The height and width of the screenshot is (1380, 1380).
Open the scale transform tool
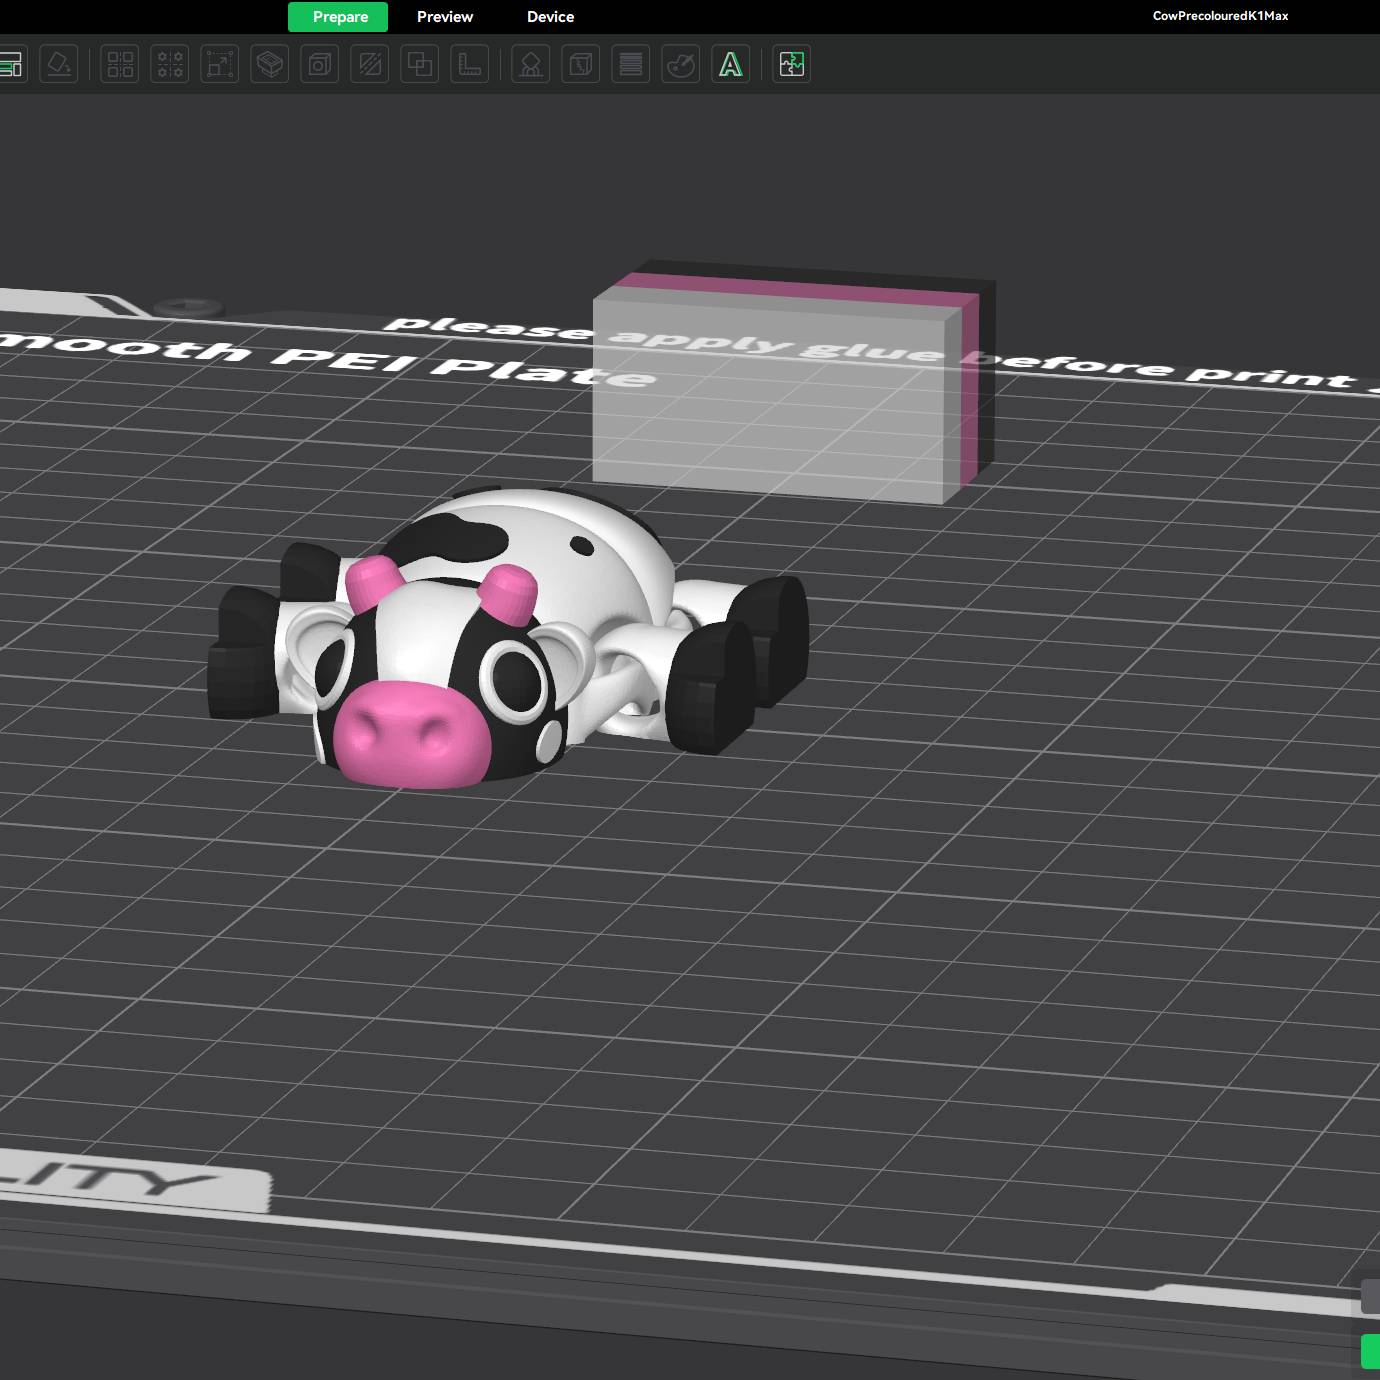point(219,64)
